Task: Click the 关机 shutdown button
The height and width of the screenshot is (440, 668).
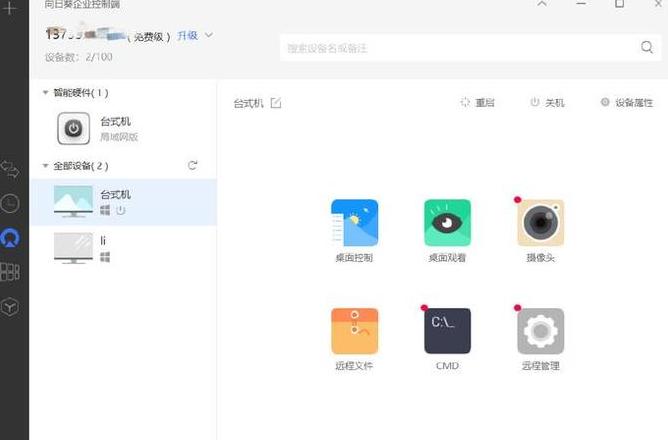Action: pos(547,103)
